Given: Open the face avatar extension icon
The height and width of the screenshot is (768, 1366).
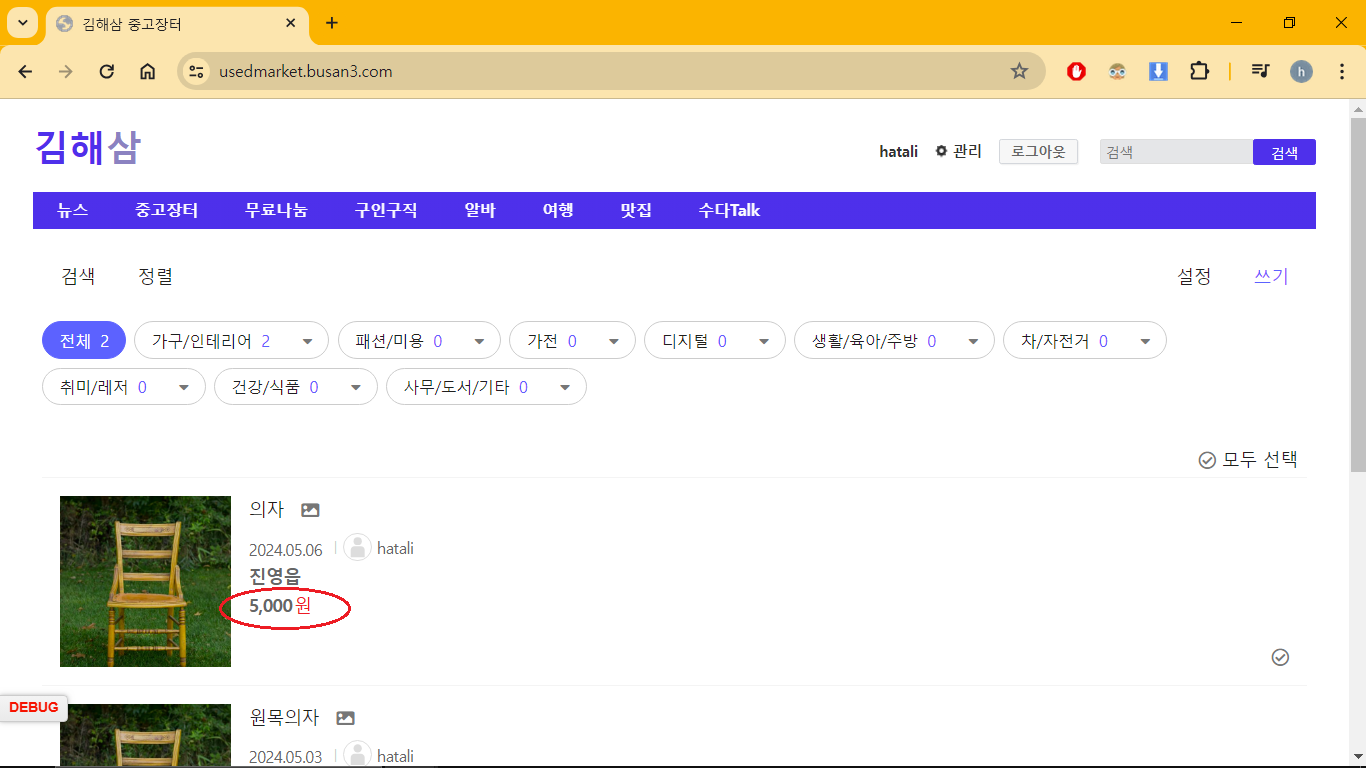Looking at the screenshot, I should [x=1117, y=71].
